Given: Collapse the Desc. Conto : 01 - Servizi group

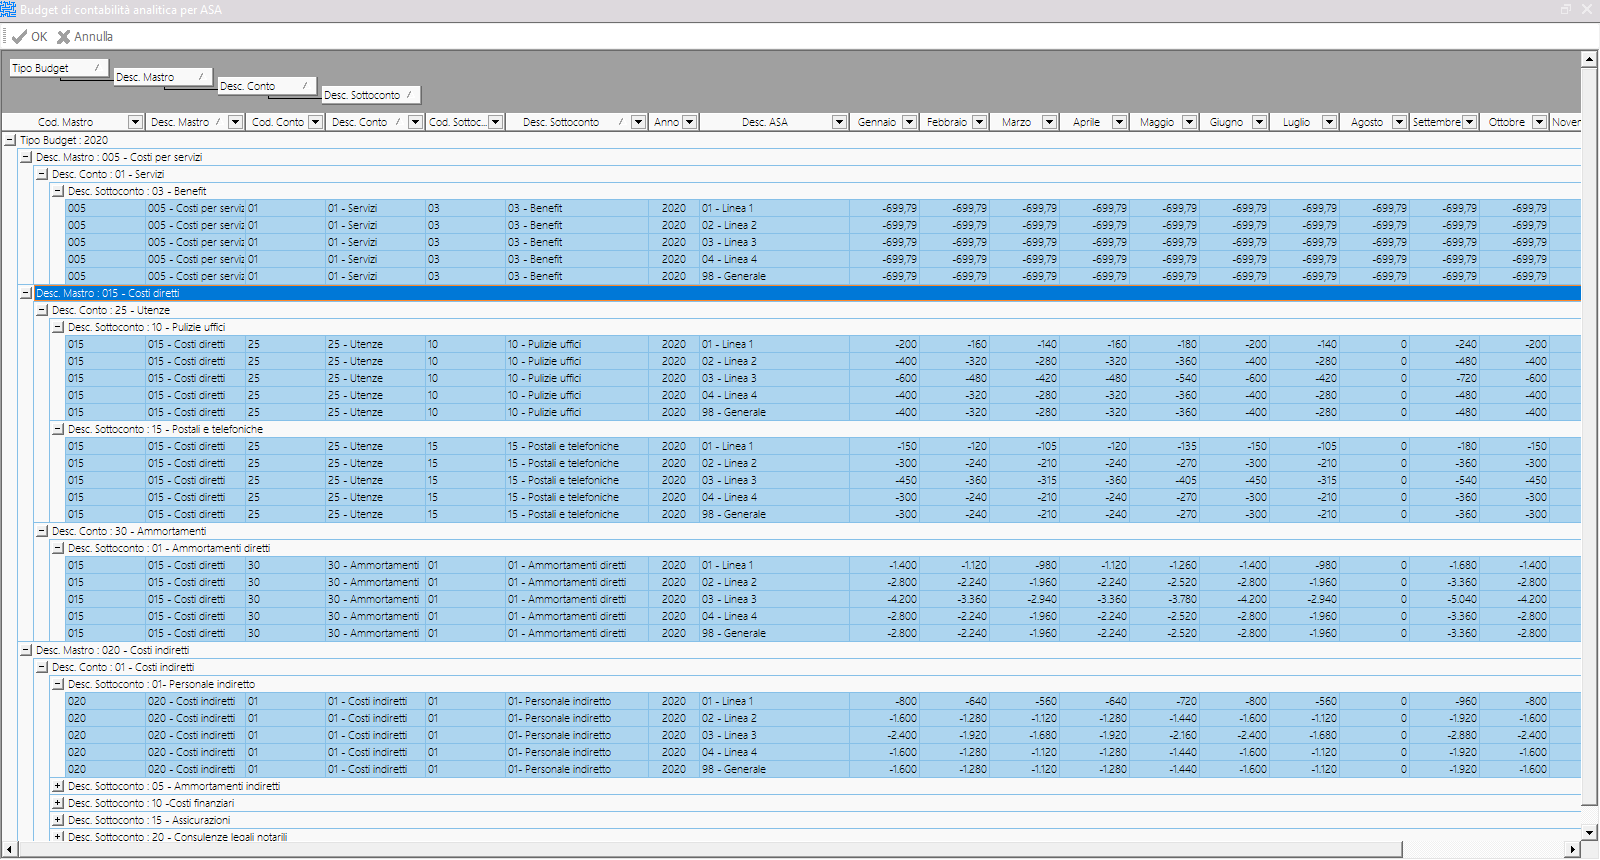Looking at the screenshot, I should point(42,174).
